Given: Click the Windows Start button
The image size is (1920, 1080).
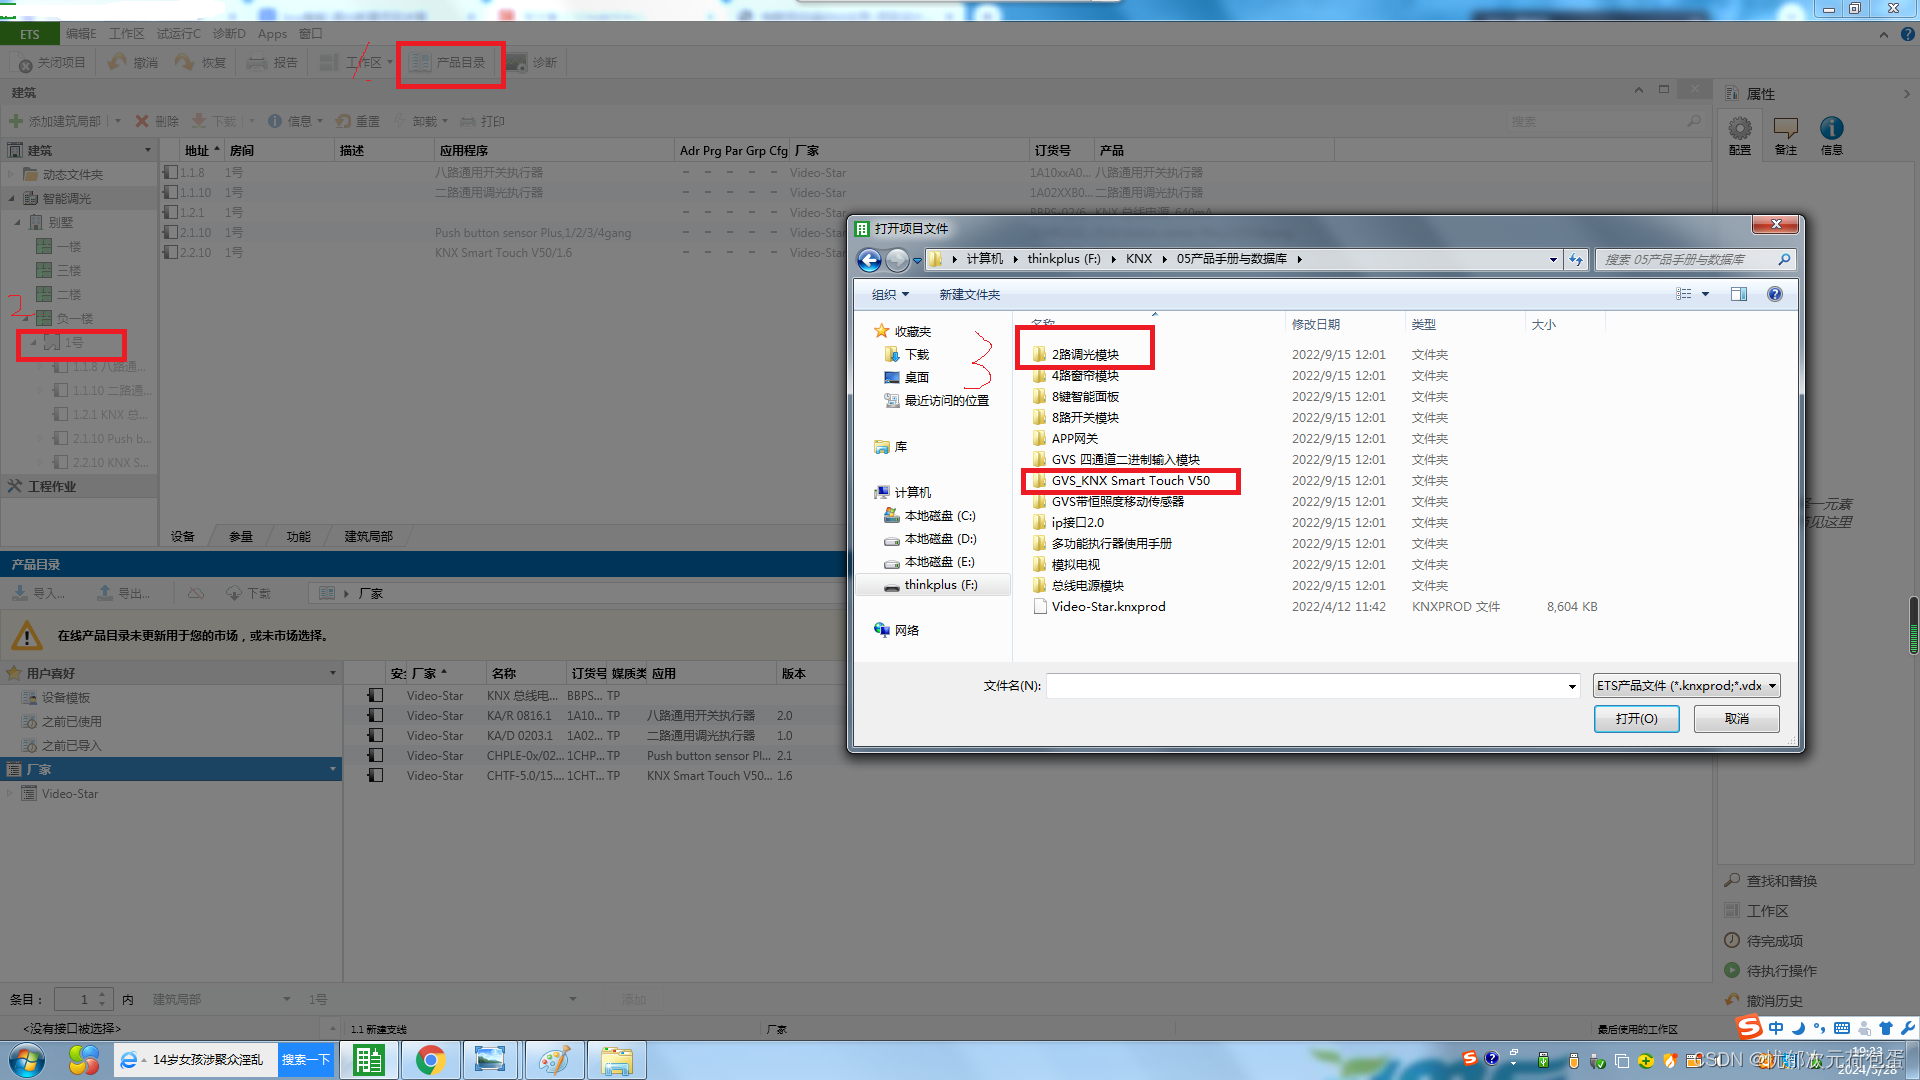Looking at the screenshot, I should (x=27, y=1060).
